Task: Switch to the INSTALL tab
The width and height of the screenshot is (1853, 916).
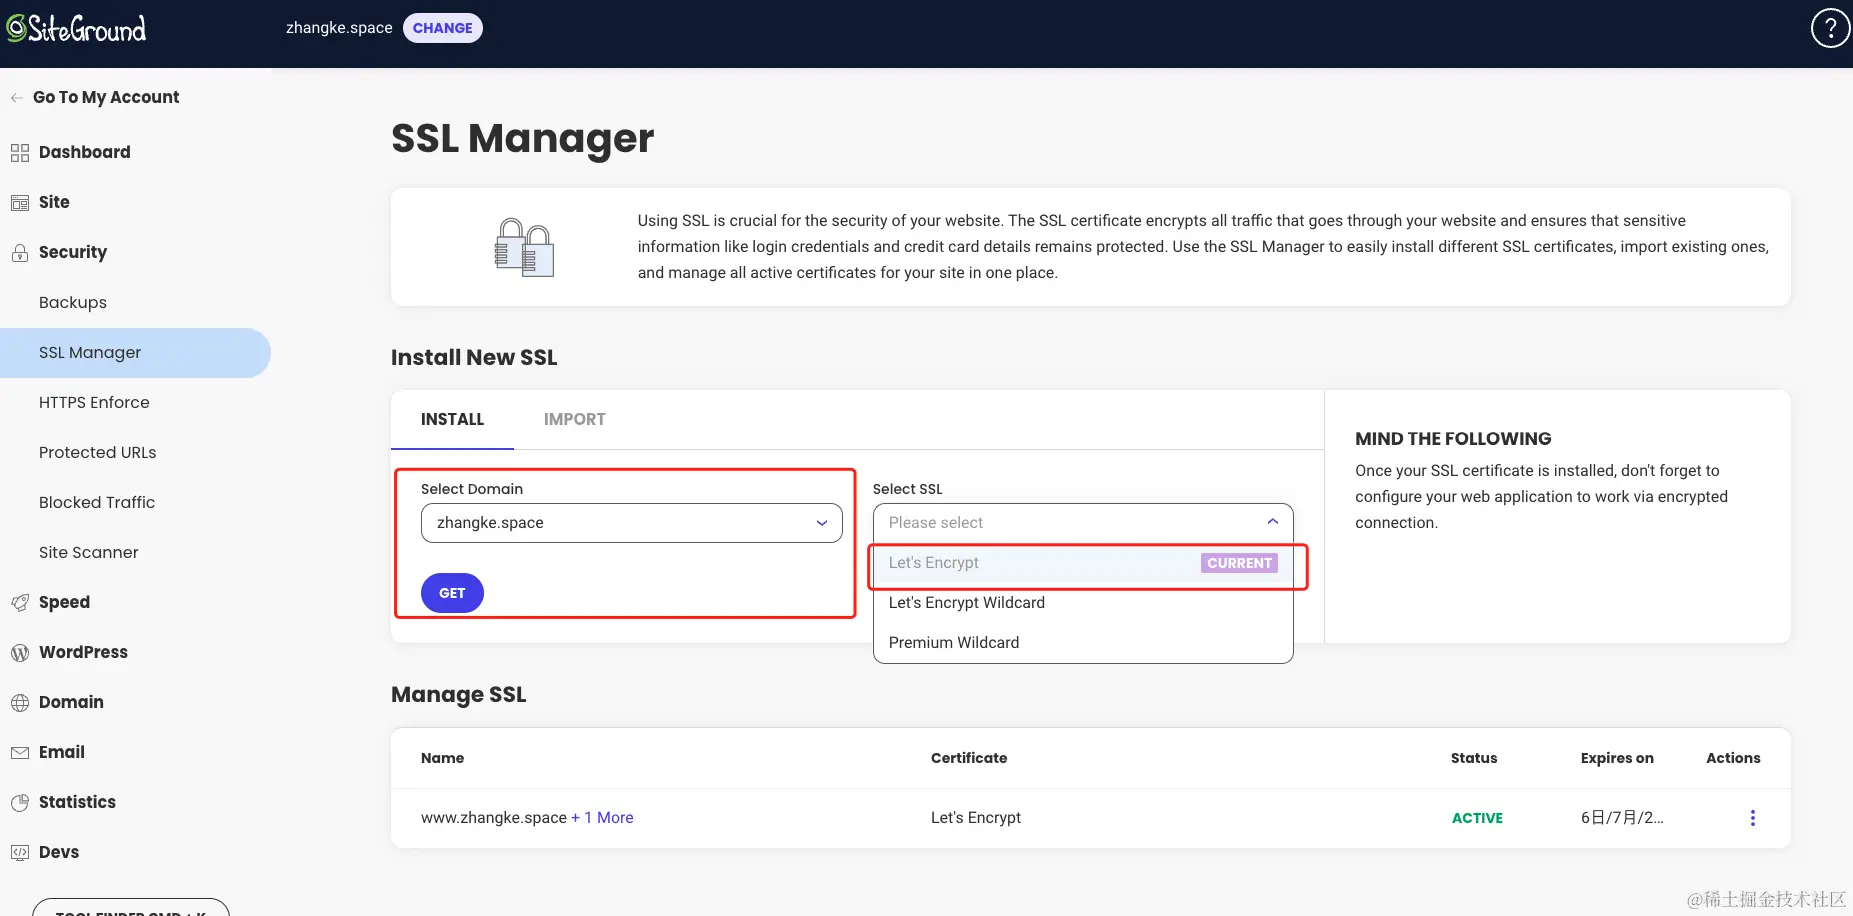Action: coord(452,419)
